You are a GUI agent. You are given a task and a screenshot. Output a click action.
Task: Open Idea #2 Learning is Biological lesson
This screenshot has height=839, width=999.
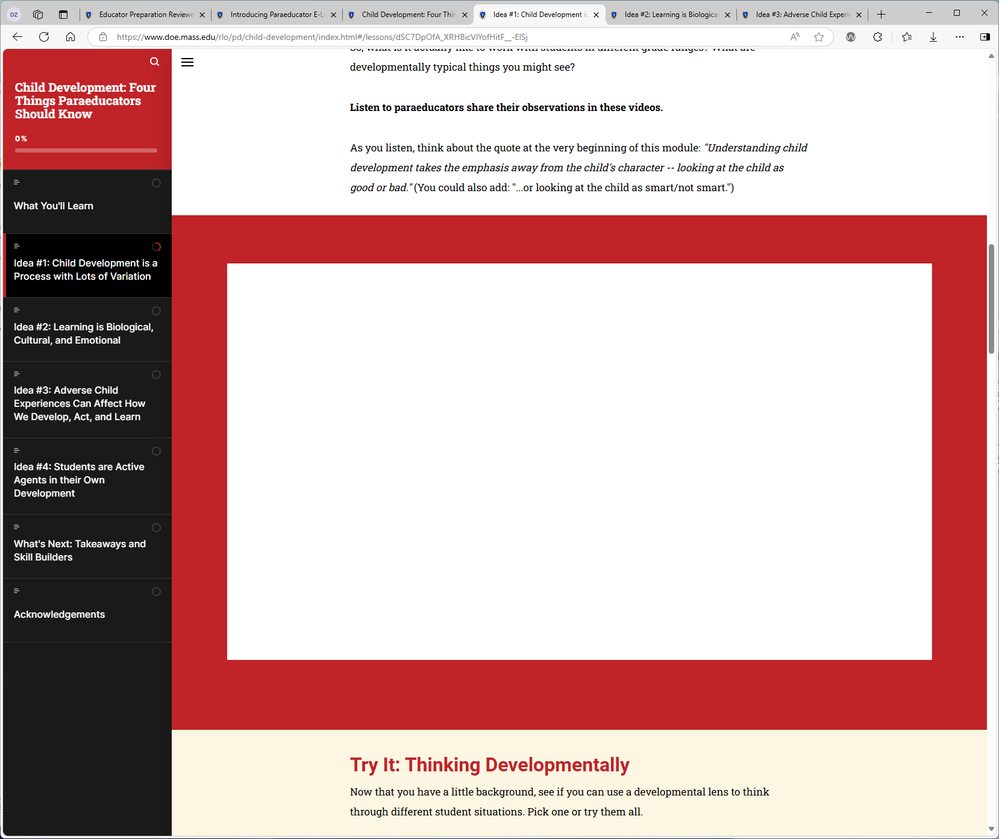[87, 329]
